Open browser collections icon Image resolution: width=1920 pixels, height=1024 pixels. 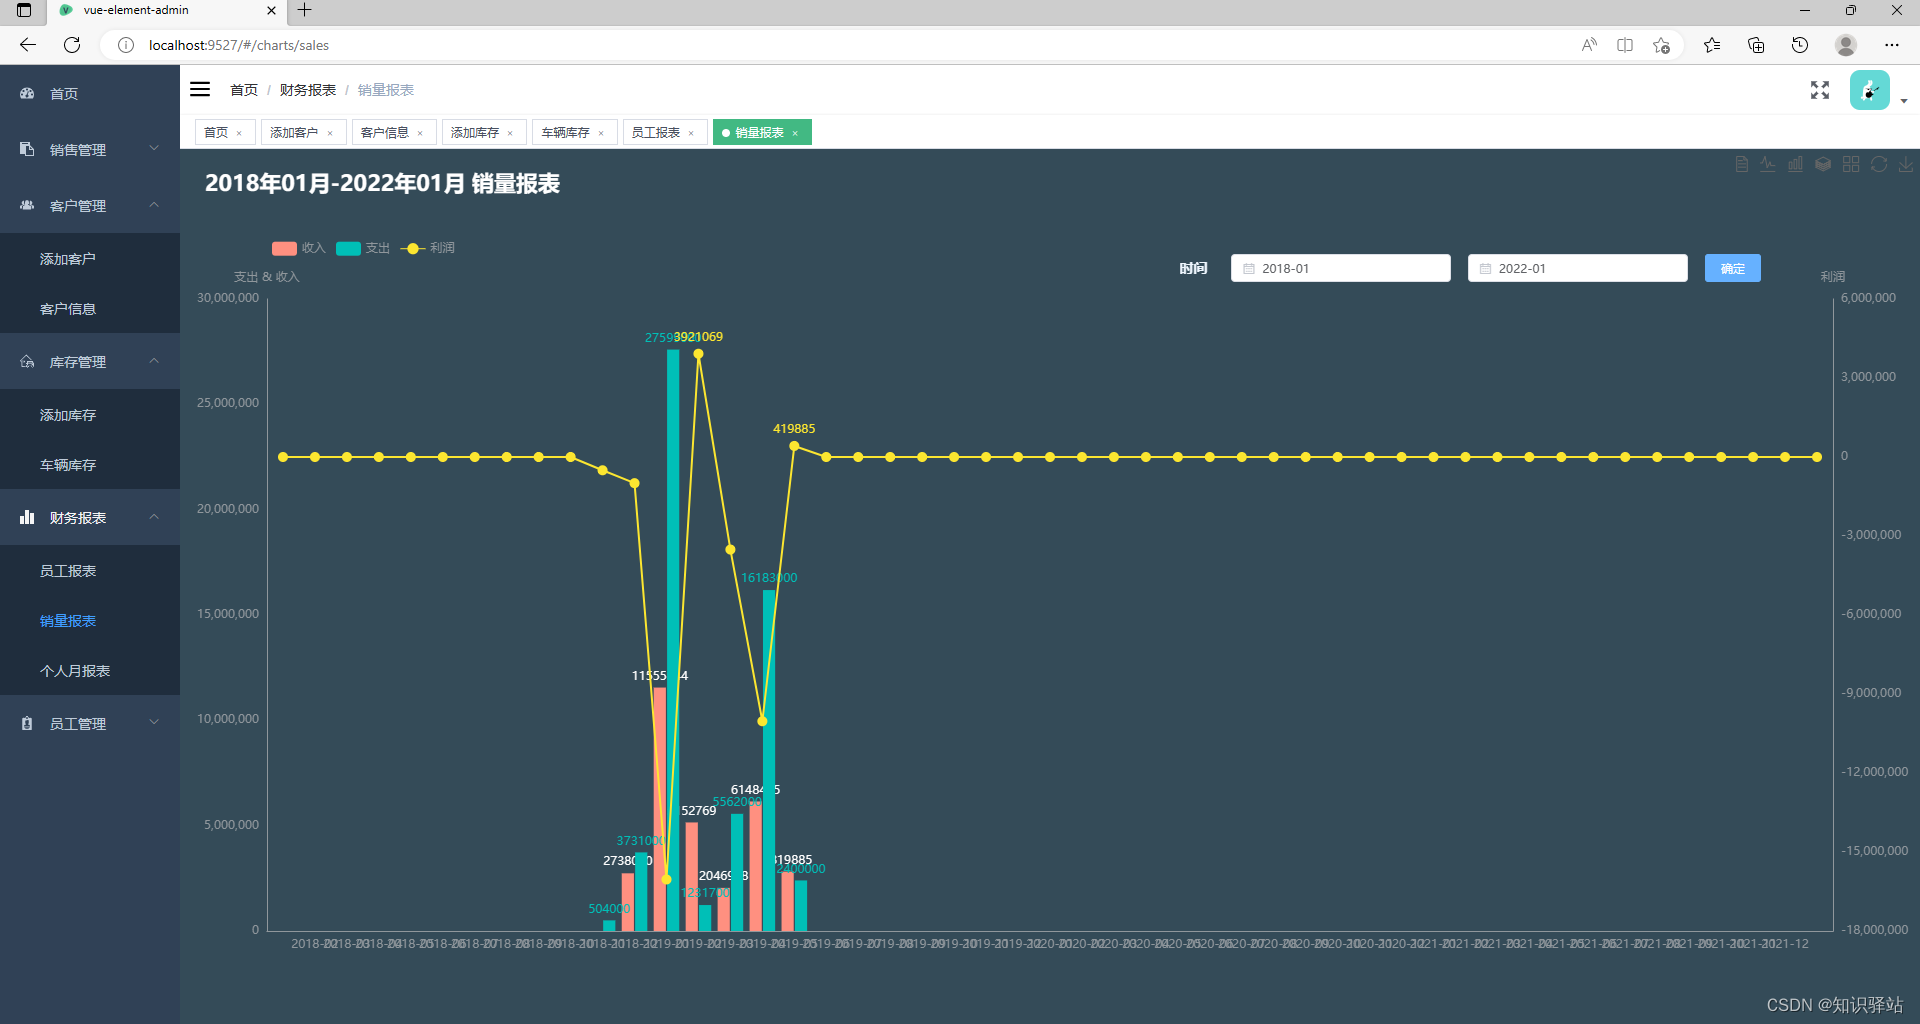point(1755,45)
